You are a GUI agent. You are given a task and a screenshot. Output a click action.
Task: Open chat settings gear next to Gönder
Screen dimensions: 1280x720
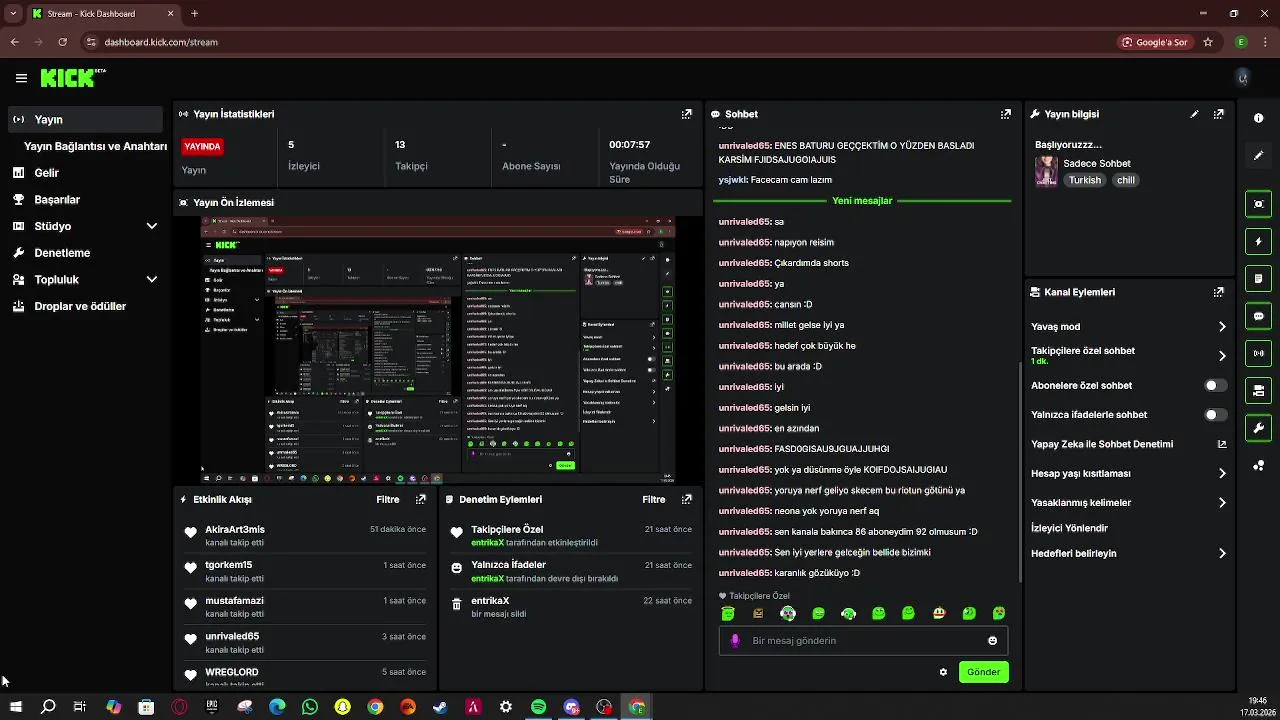tap(943, 672)
